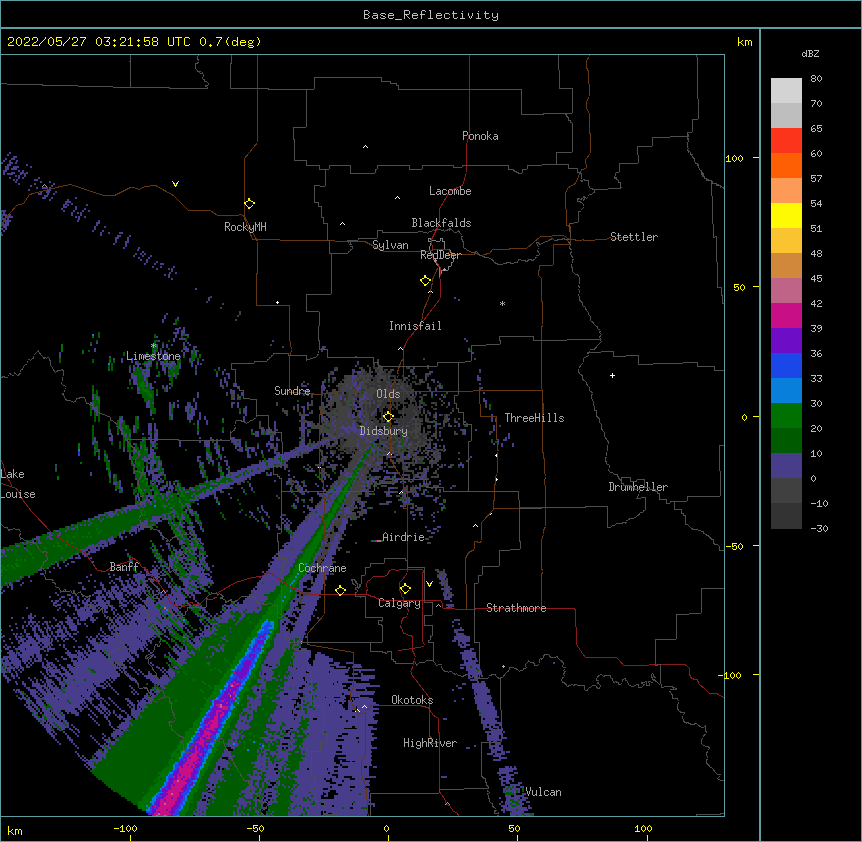Click the Didsbury town label

[x=384, y=431]
